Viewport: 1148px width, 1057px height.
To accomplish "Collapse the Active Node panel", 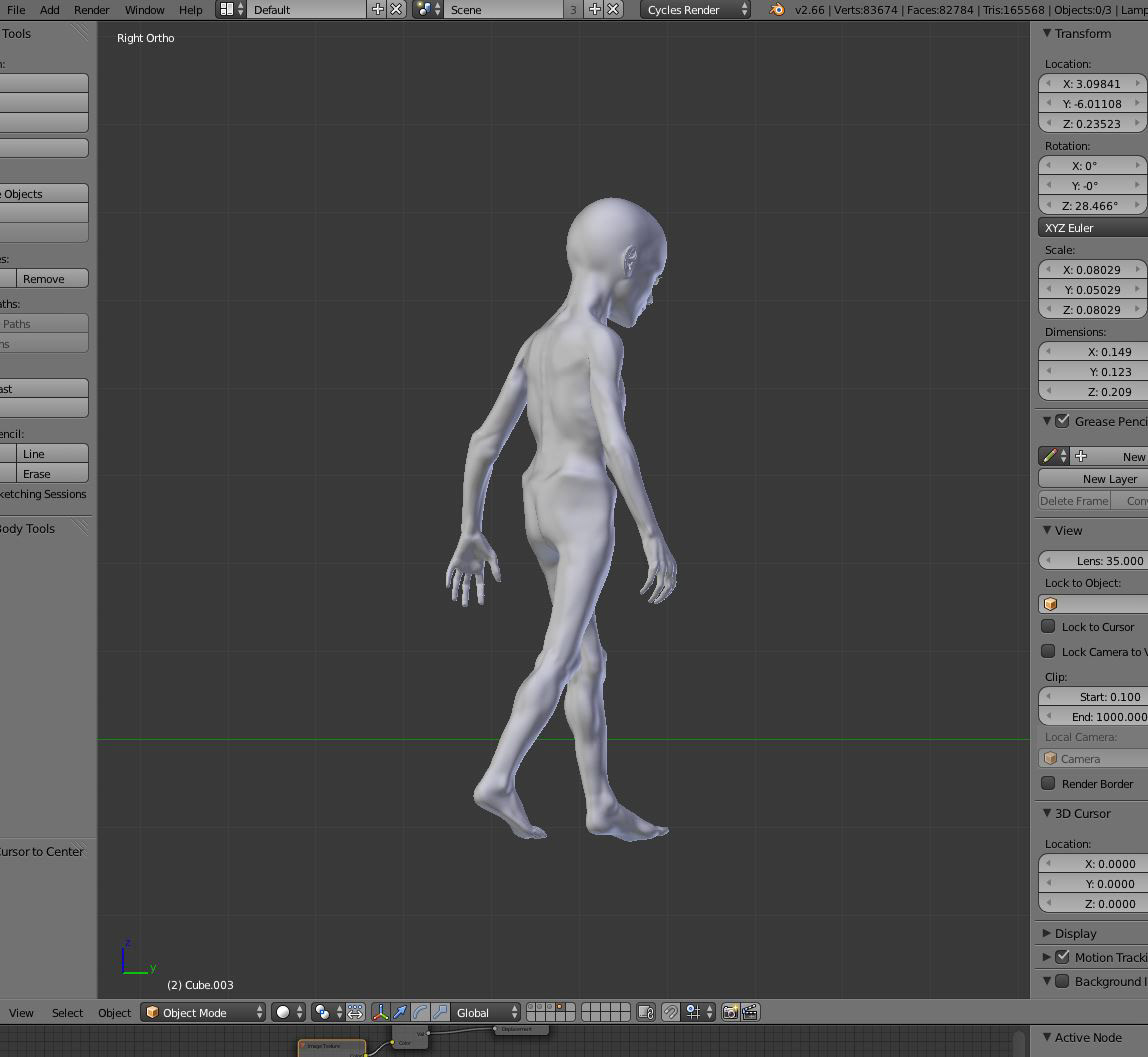I will (x=1047, y=1037).
